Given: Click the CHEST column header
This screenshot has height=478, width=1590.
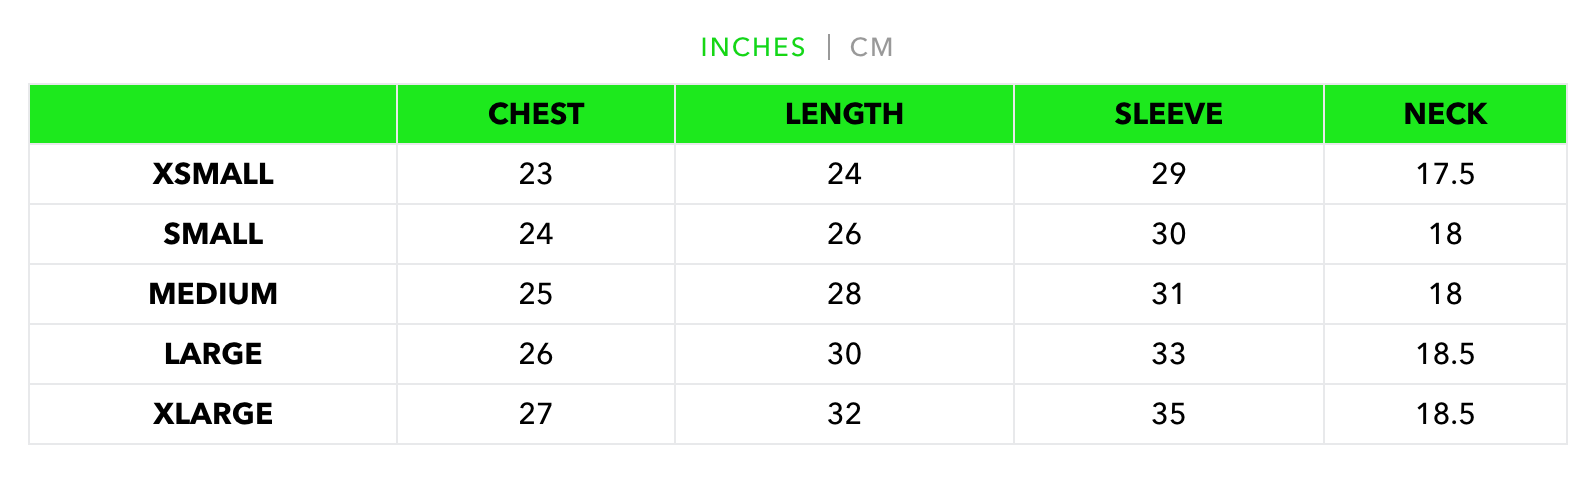Looking at the screenshot, I should click(x=535, y=114).
